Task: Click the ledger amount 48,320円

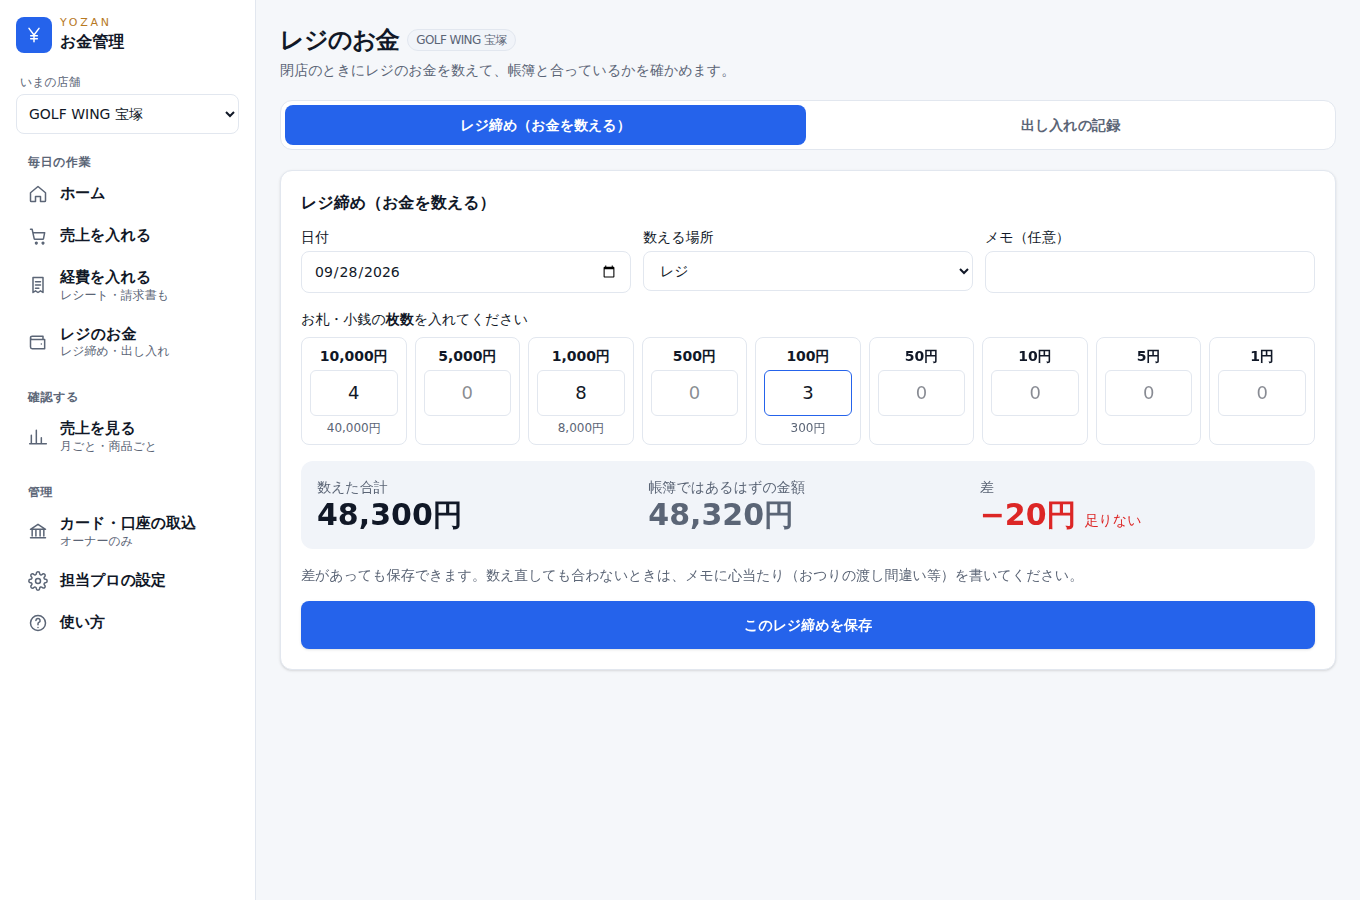Action: pos(720,515)
